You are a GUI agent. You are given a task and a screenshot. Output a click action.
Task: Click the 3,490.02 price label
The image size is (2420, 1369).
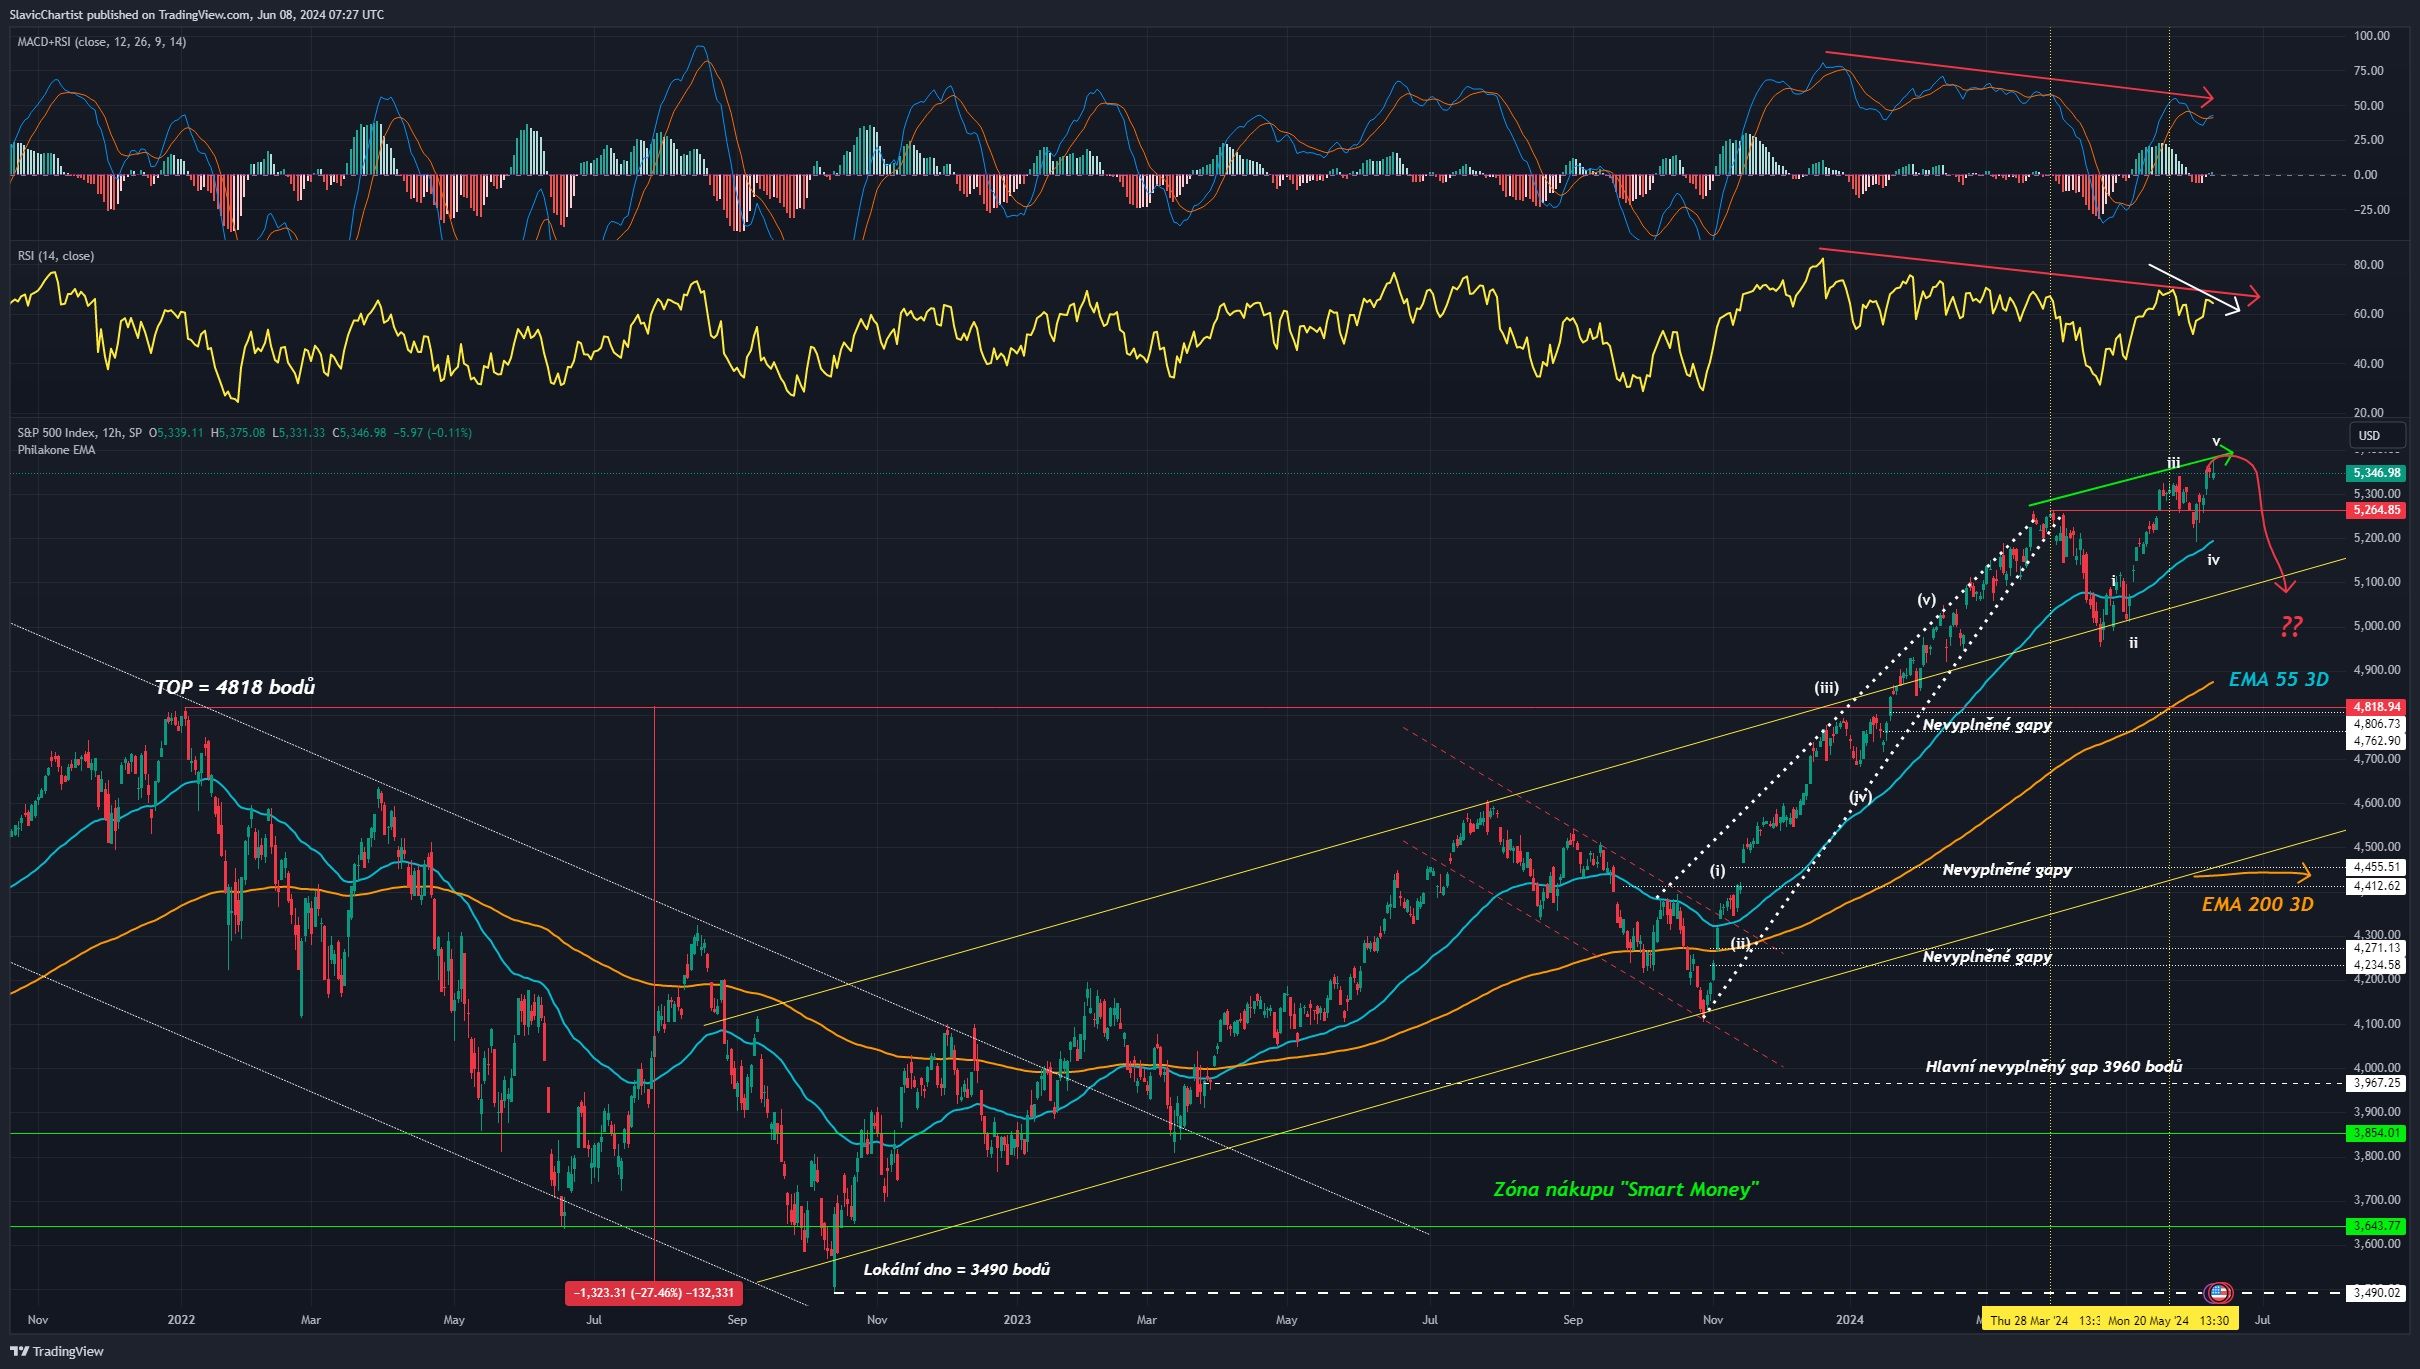tap(2376, 1293)
